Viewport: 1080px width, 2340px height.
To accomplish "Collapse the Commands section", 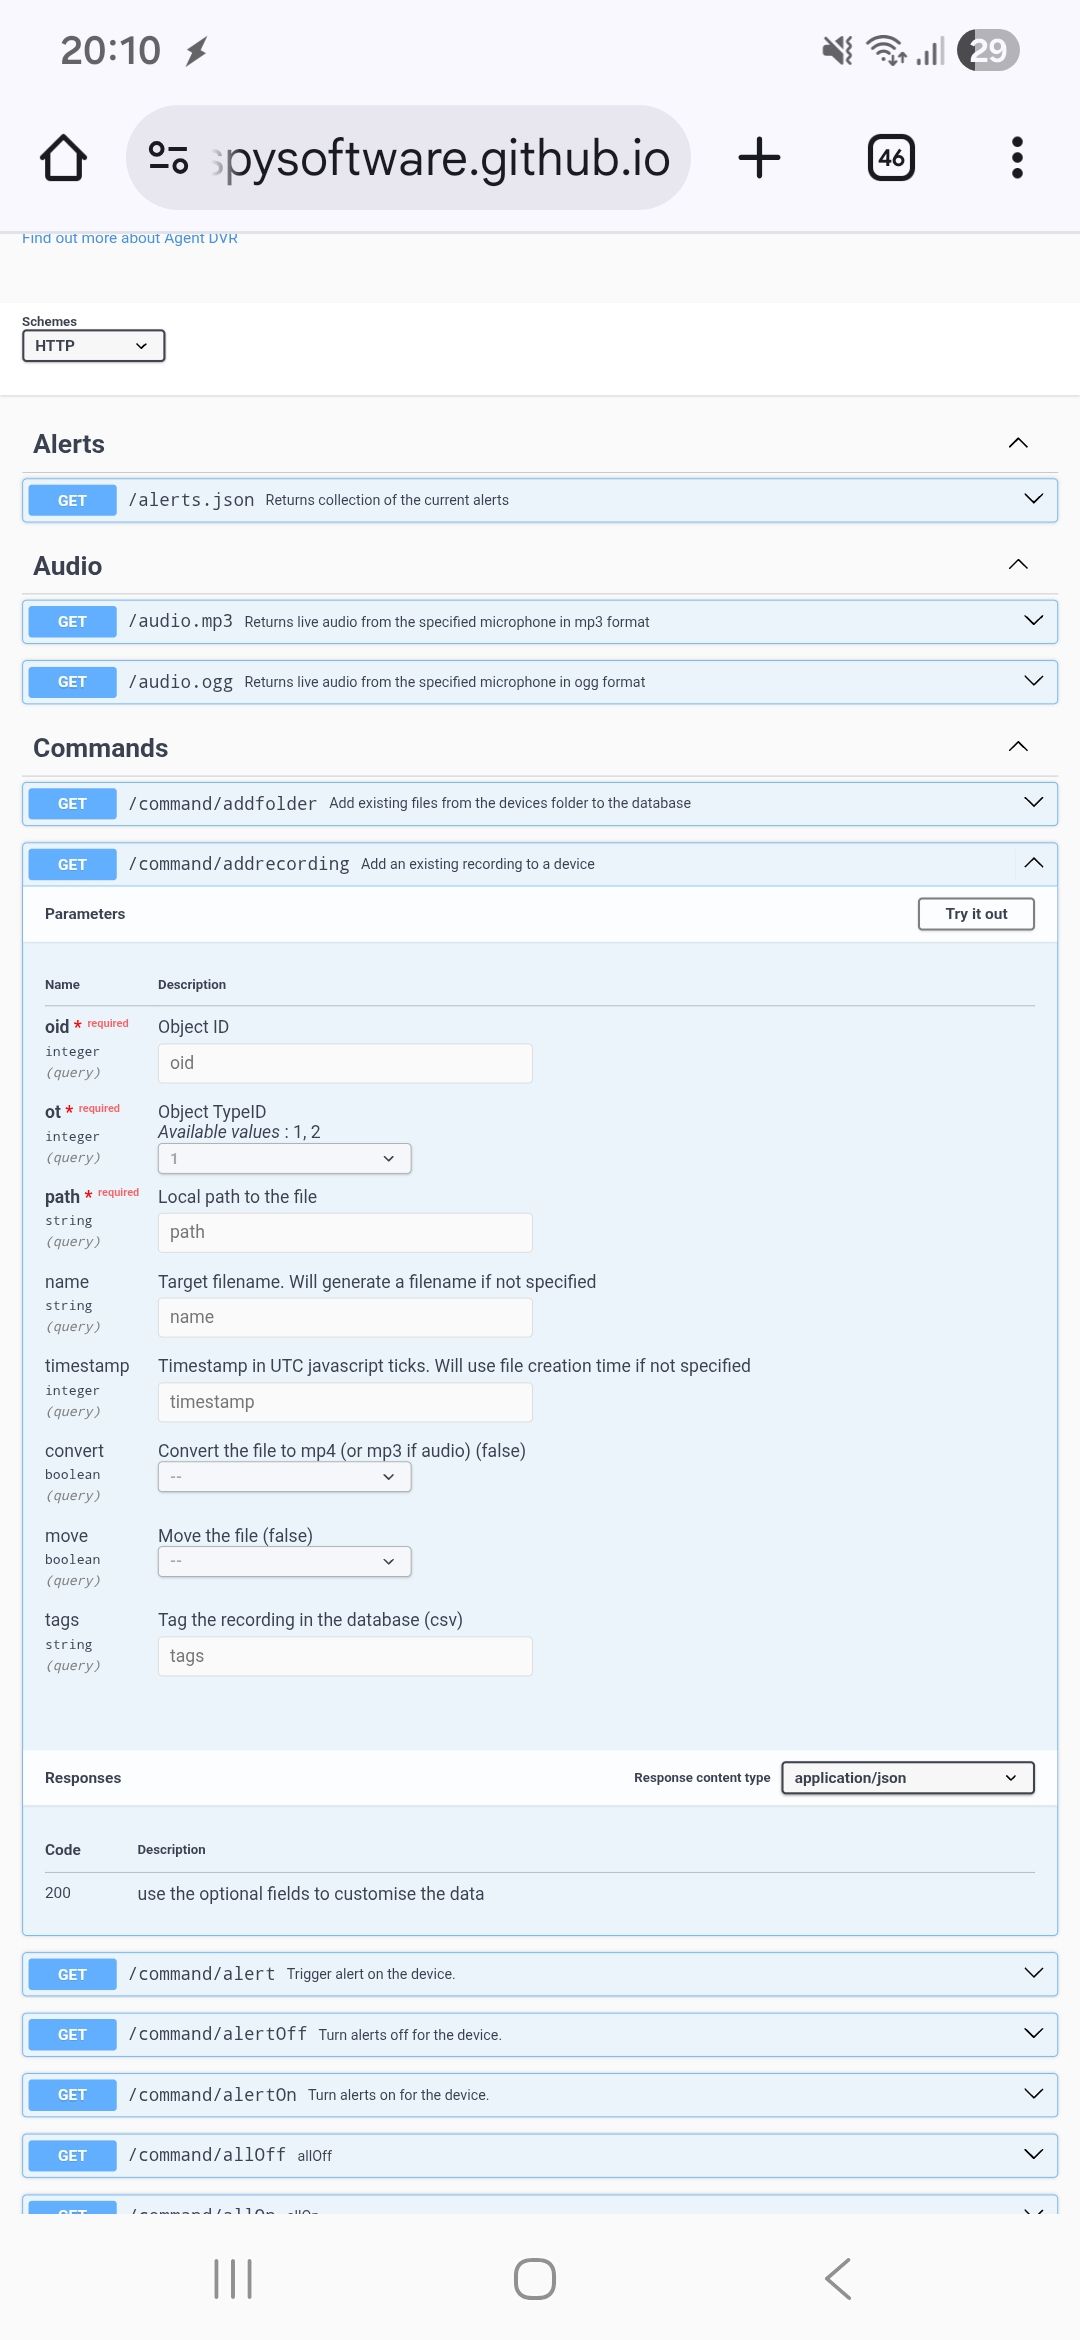I will pos(1018,747).
